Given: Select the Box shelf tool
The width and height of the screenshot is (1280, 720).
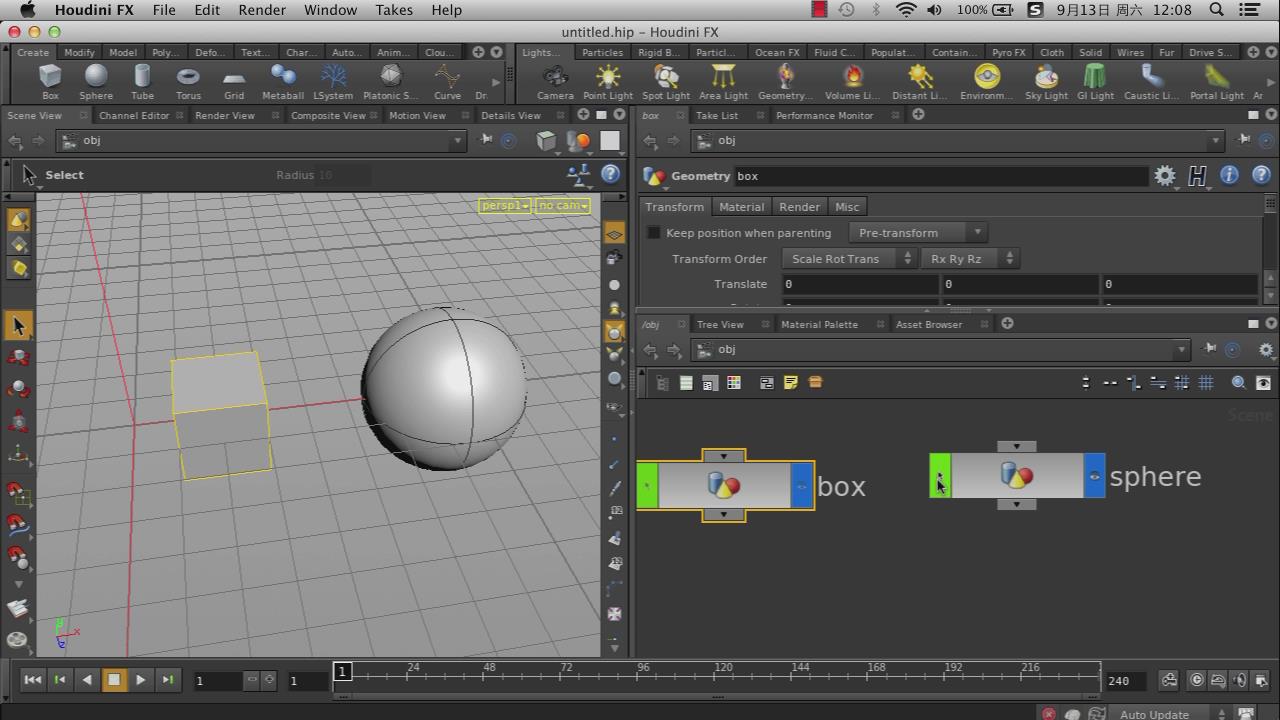Looking at the screenshot, I should point(50,81).
